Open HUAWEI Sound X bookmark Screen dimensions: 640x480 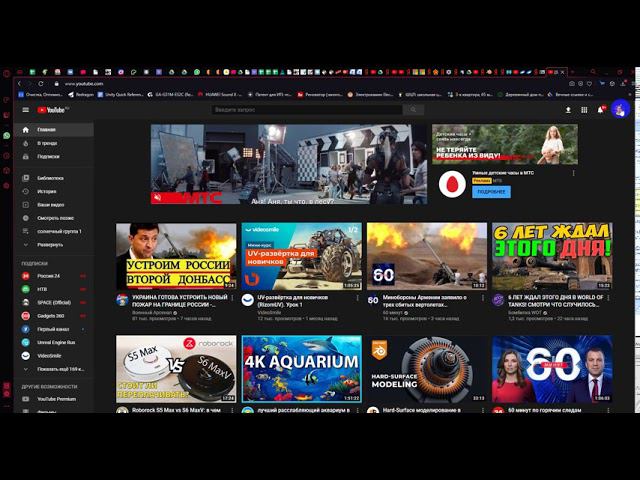coord(220,94)
